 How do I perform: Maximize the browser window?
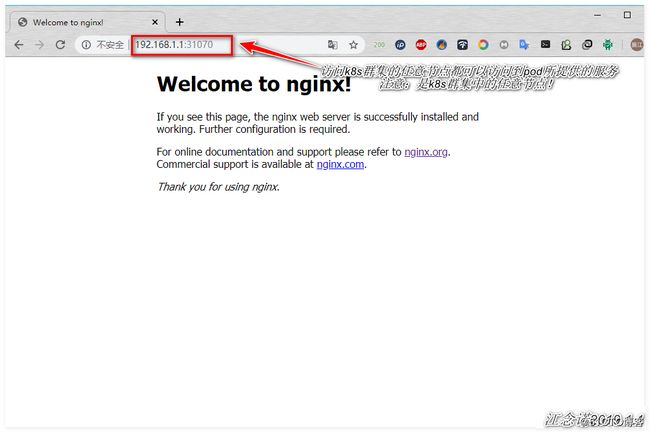pos(627,15)
